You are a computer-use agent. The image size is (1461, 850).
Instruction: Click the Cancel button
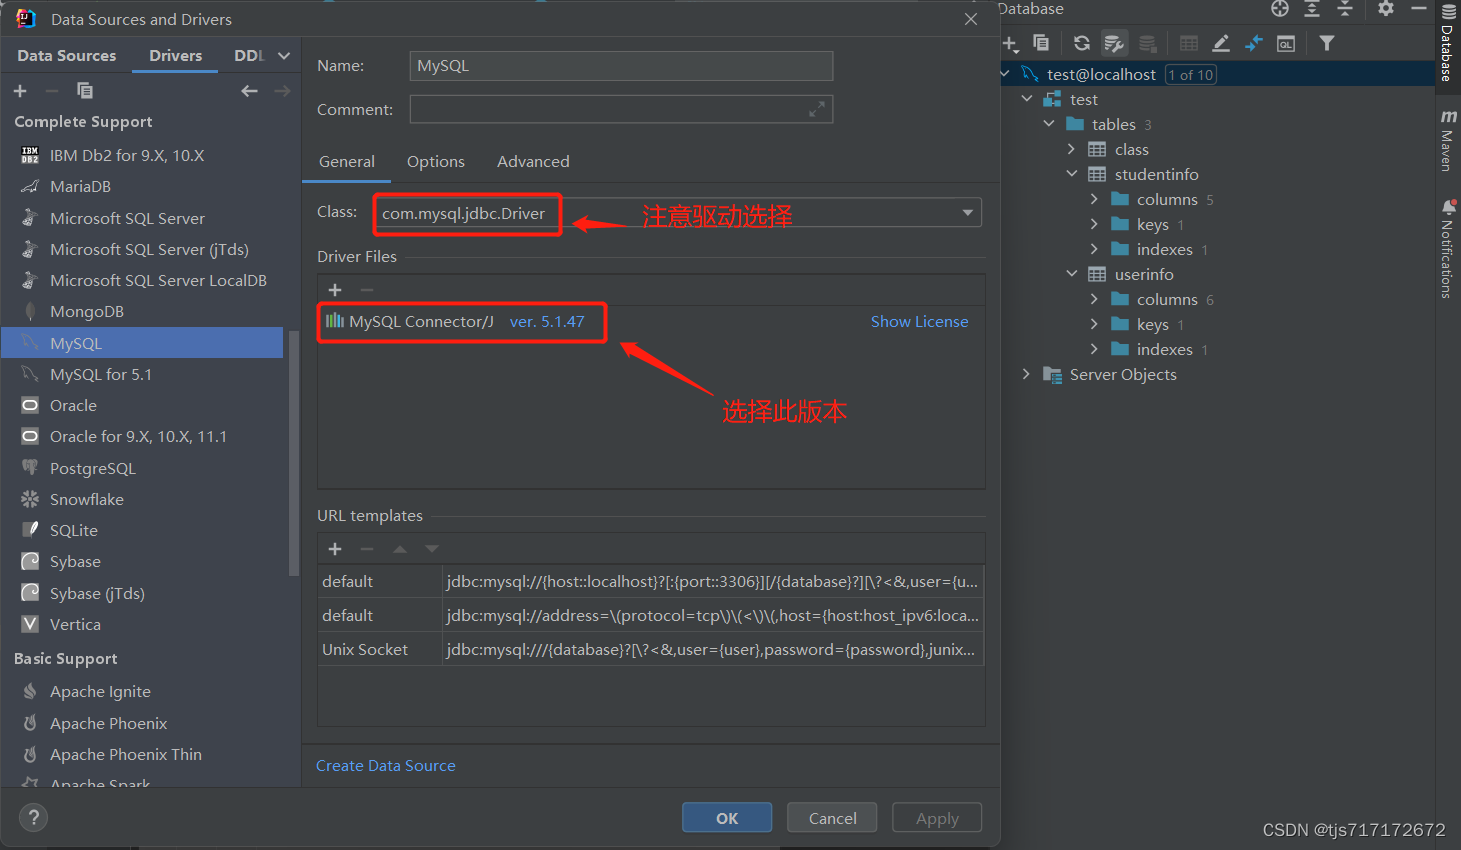point(832,818)
